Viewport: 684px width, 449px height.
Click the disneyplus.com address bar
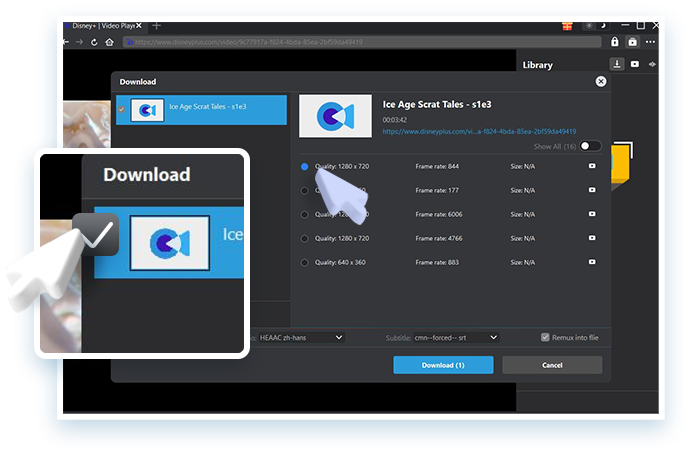pyautogui.click(x=362, y=42)
